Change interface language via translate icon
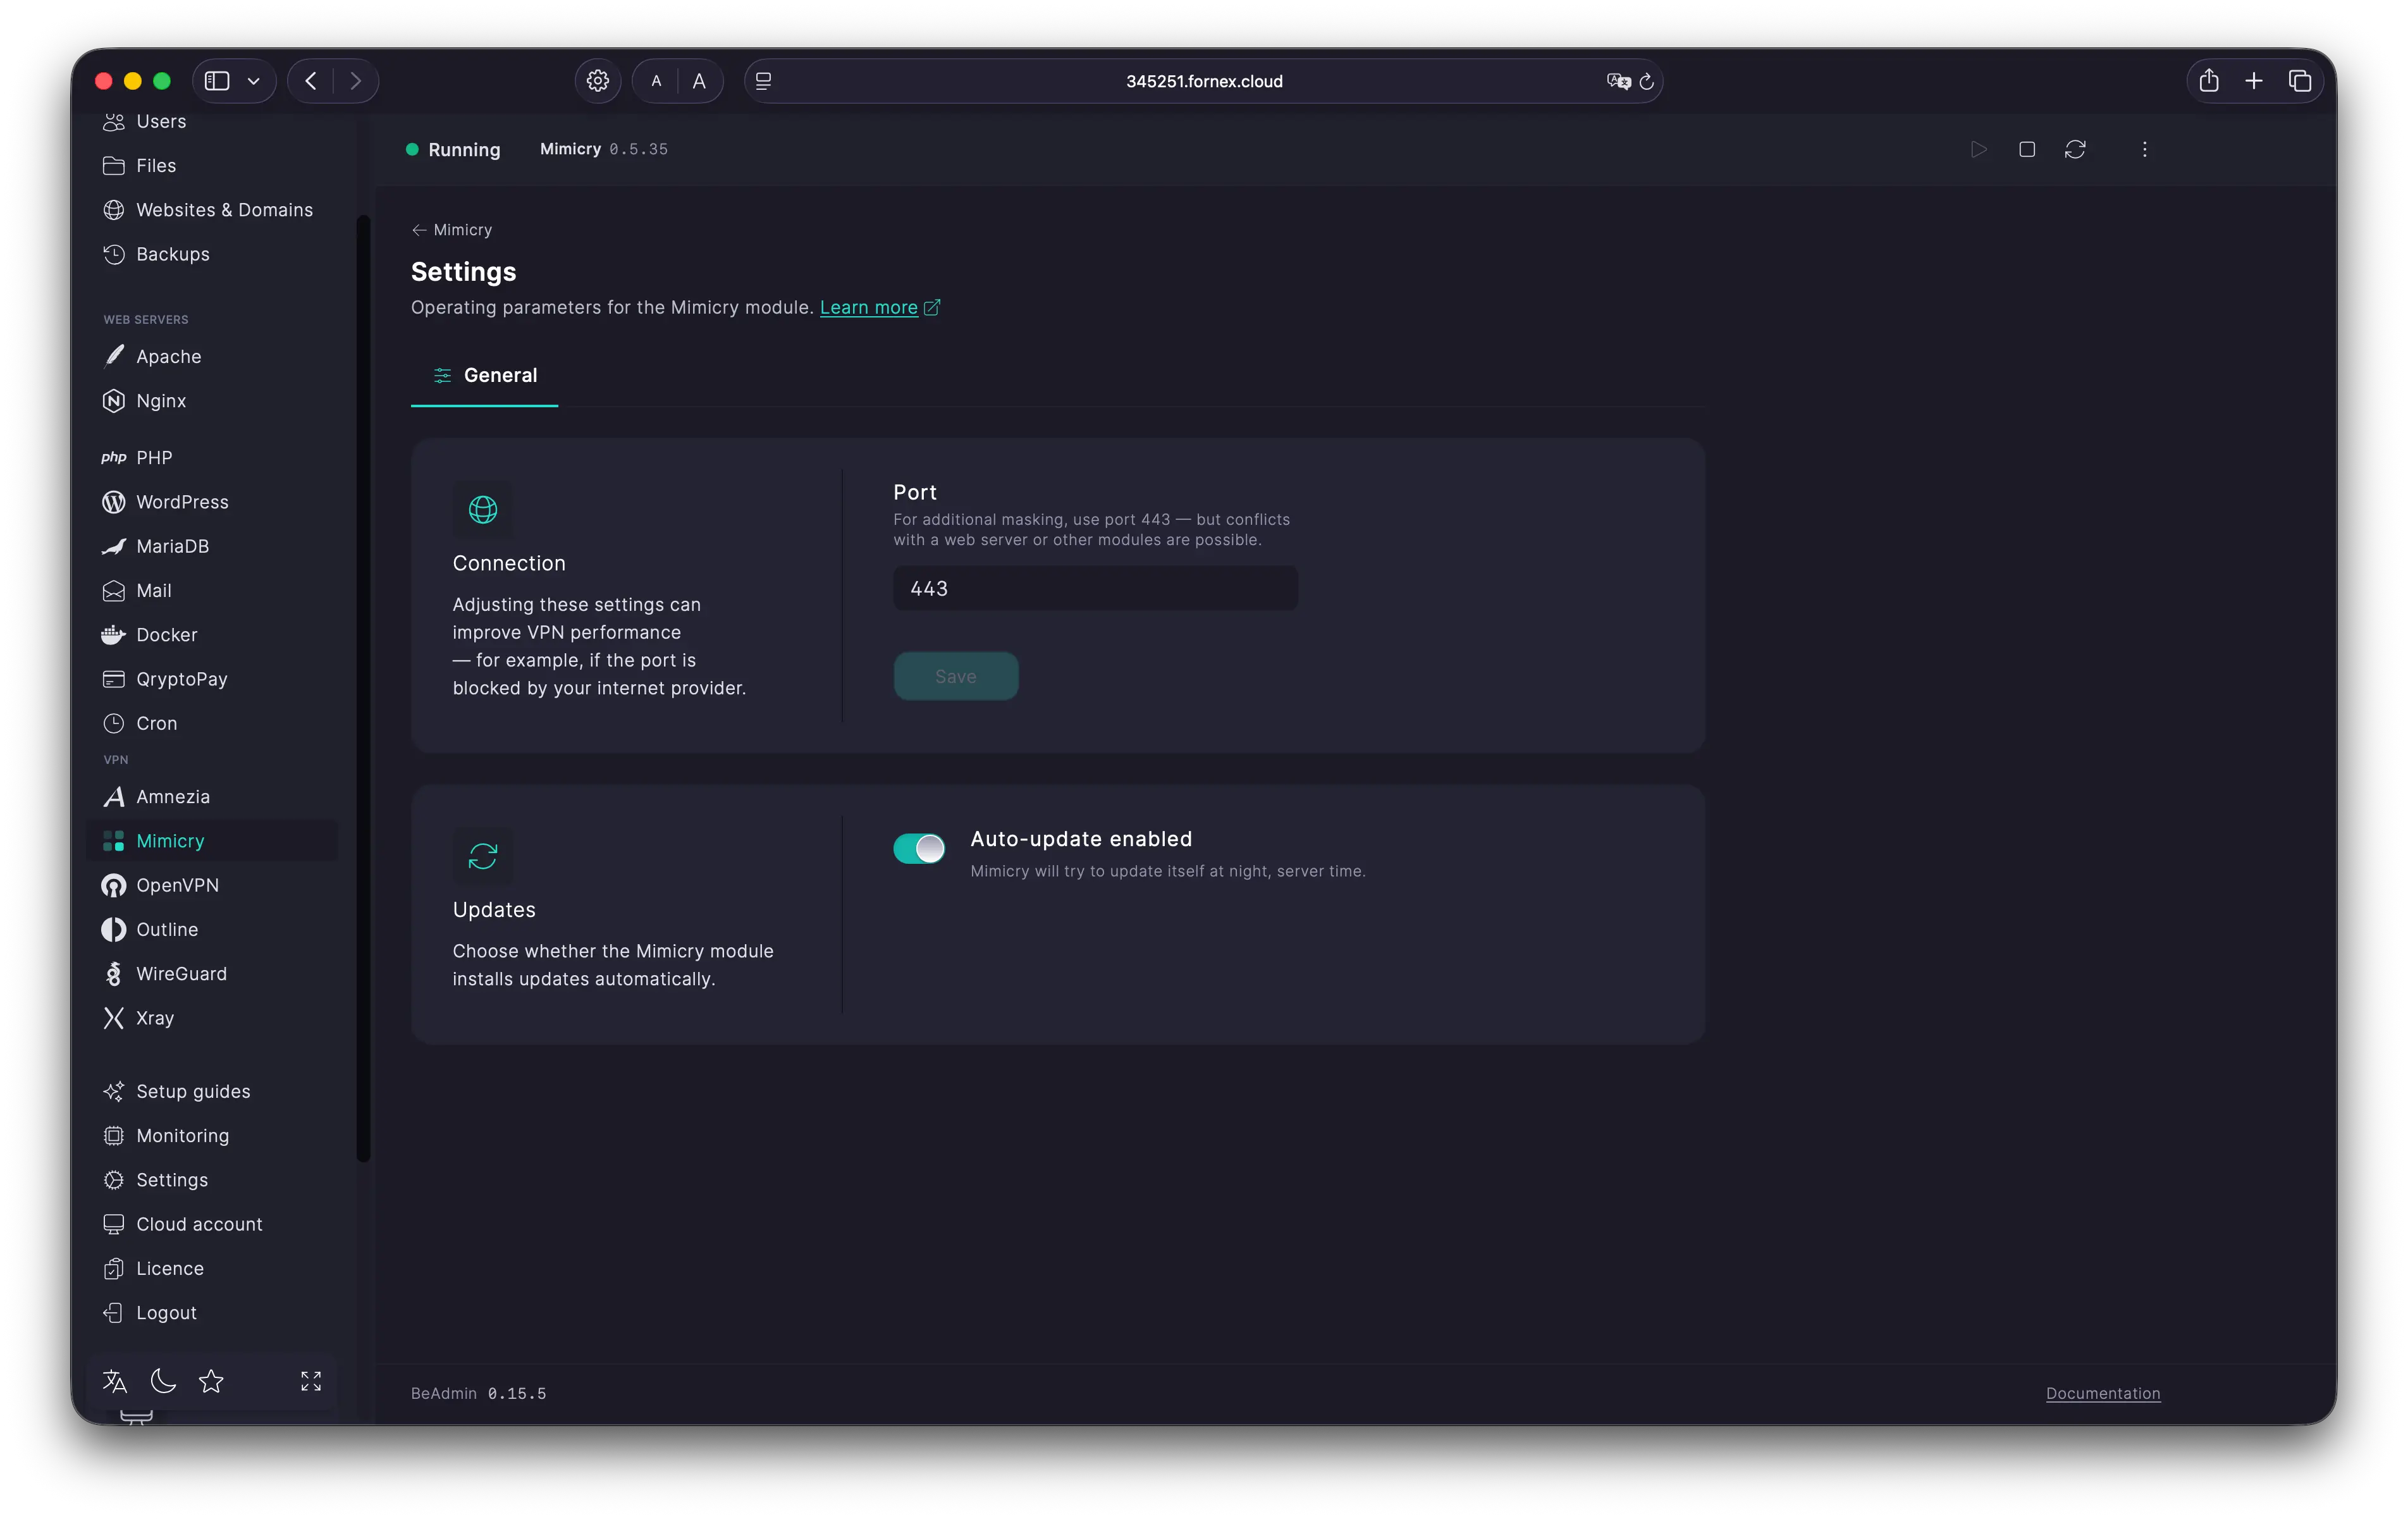 (115, 1381)
